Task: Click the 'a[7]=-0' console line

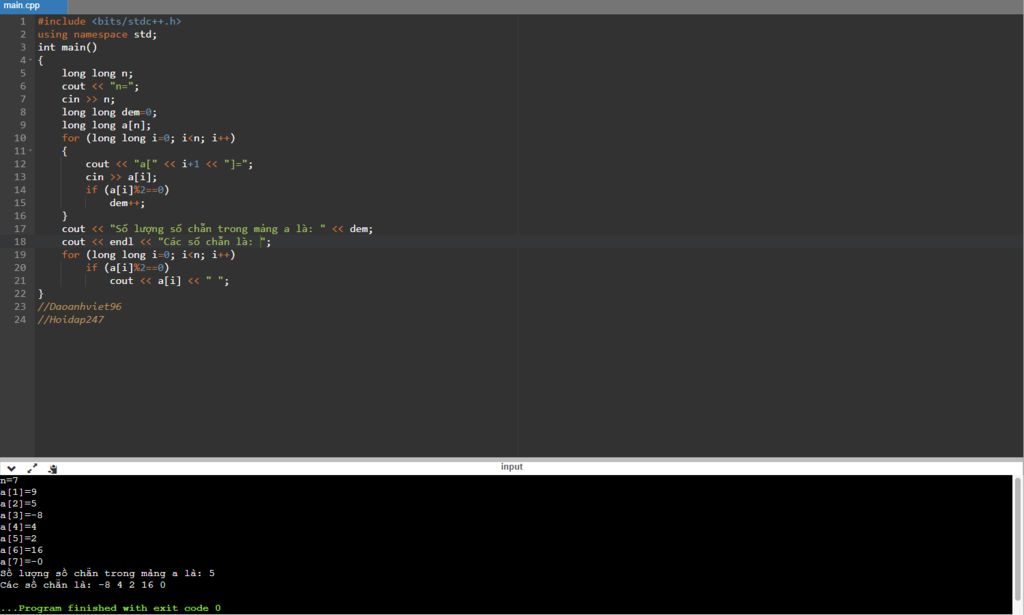Action: click(22, 561)
